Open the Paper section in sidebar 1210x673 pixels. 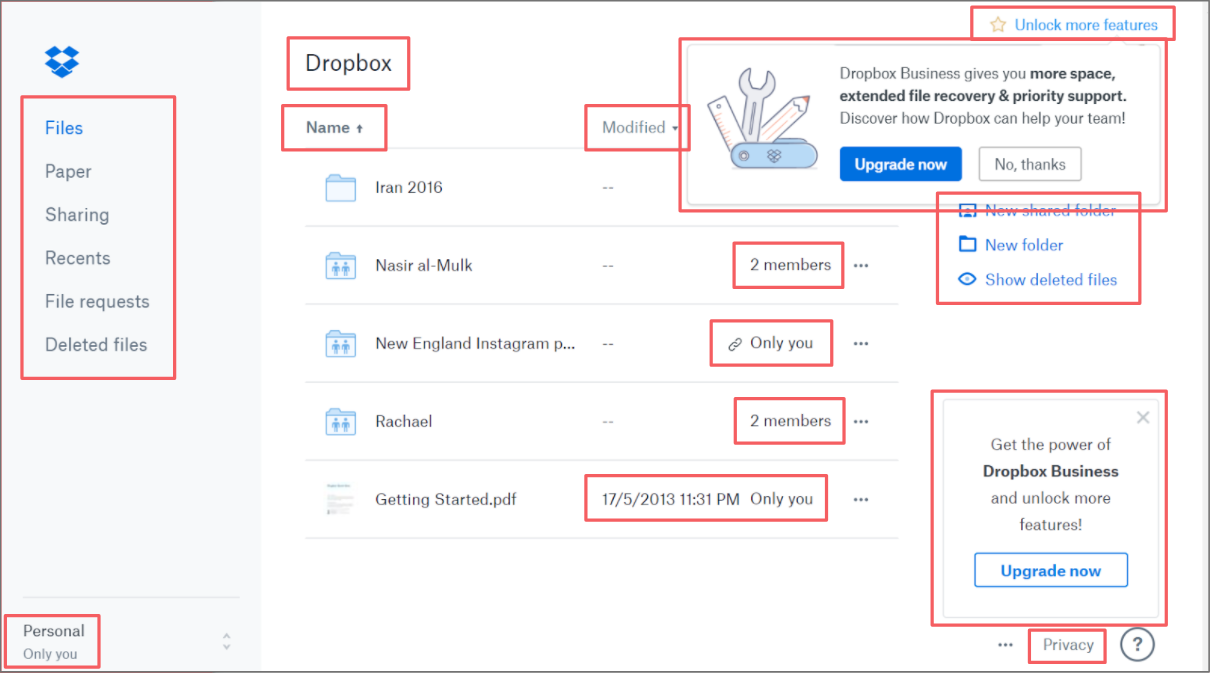(68, 172)
